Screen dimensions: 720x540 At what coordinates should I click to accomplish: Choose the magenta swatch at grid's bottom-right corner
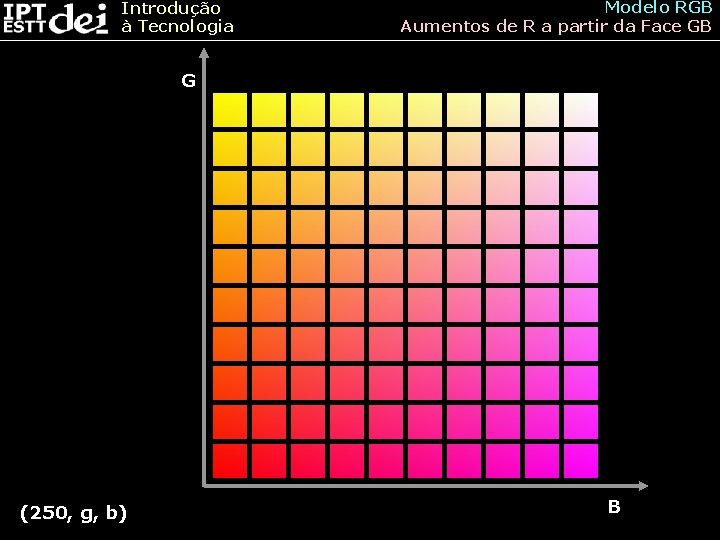click(581, 461)
